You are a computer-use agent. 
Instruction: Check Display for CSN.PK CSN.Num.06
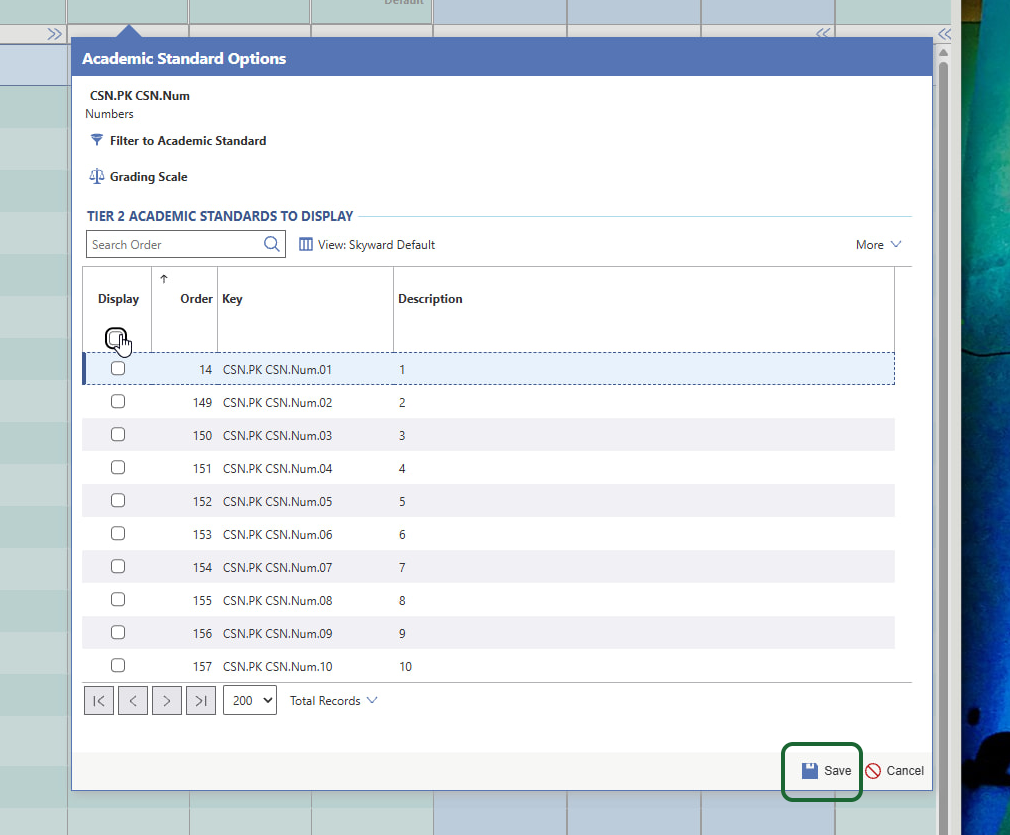click(x=118, y=533)
